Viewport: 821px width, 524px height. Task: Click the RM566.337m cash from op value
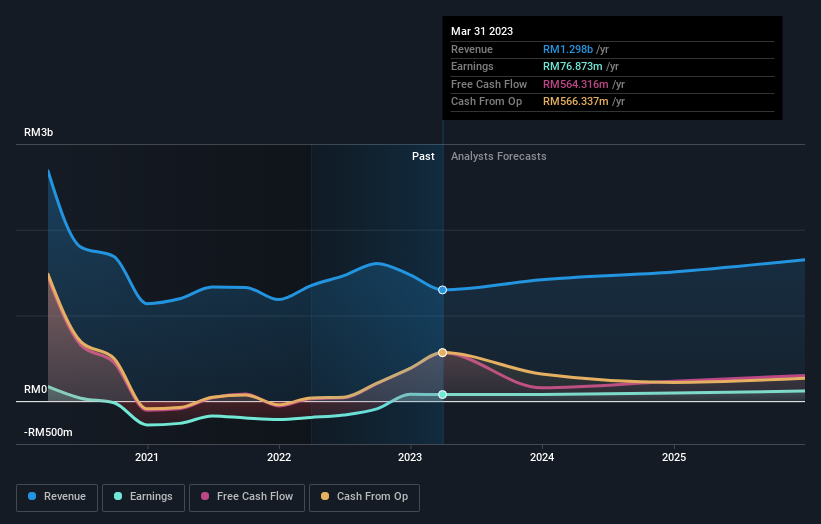tap(575, 102)
